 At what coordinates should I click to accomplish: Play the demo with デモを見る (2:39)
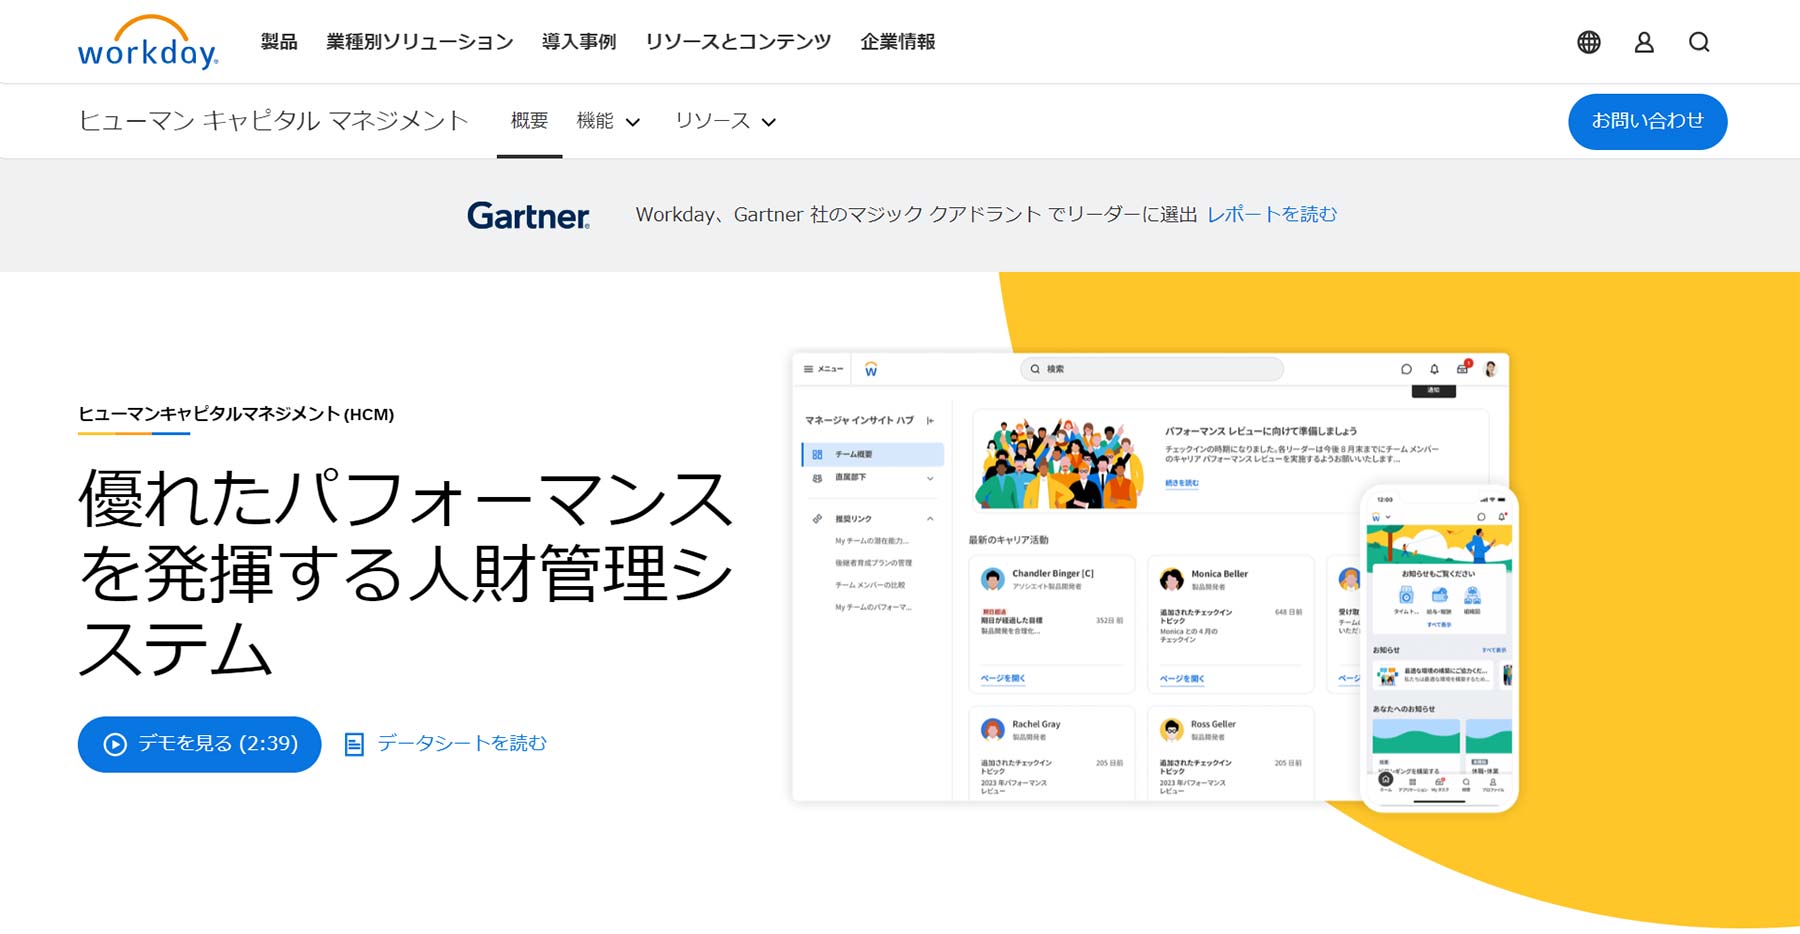point(199,744)
